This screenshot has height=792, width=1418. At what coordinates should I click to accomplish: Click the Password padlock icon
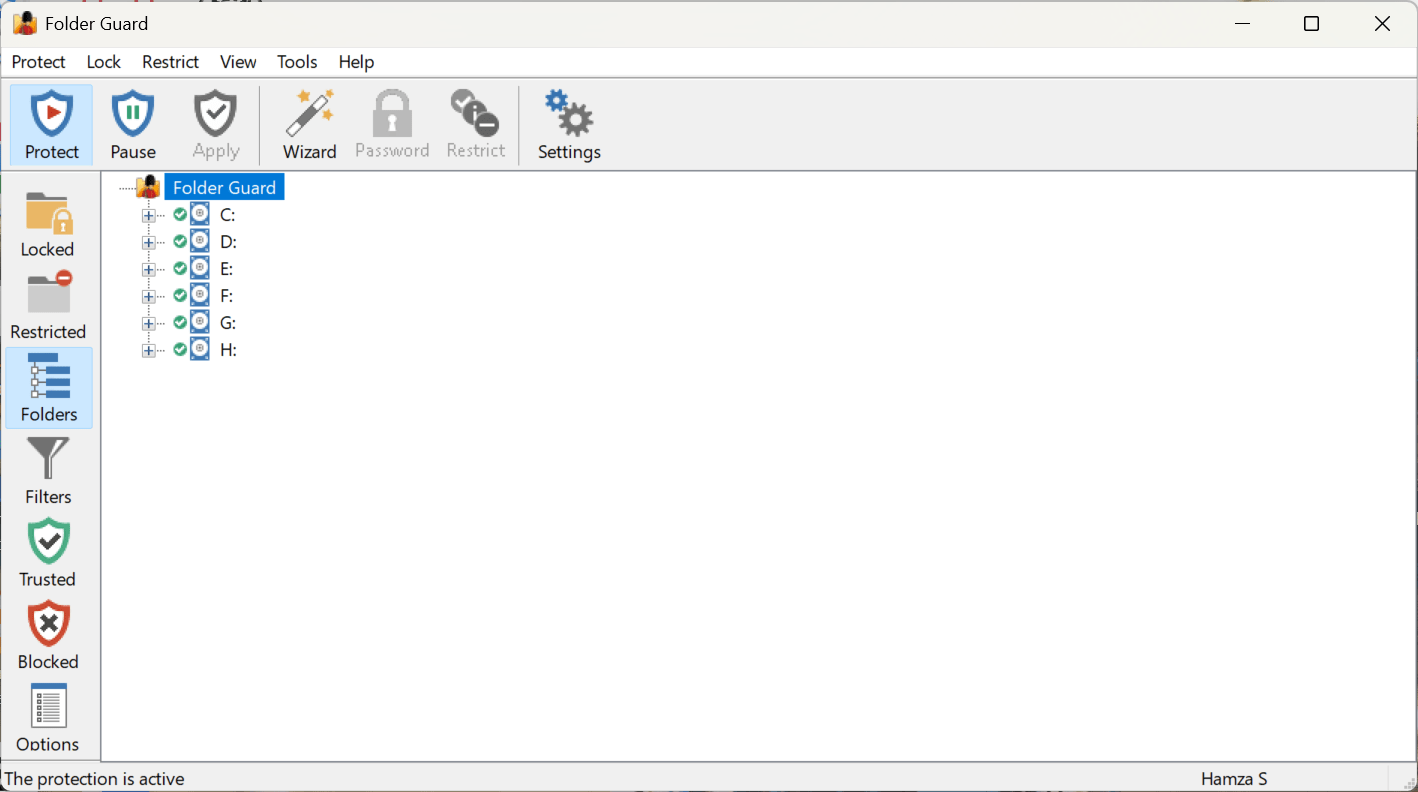click(x=392, y=113)
